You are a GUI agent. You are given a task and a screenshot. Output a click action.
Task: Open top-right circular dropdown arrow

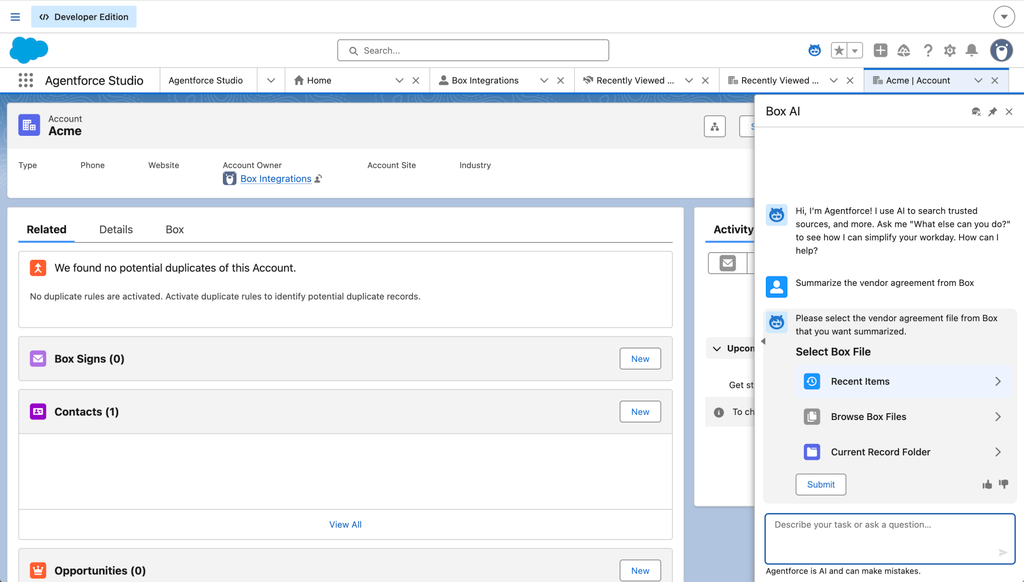tap(1004, 17)
